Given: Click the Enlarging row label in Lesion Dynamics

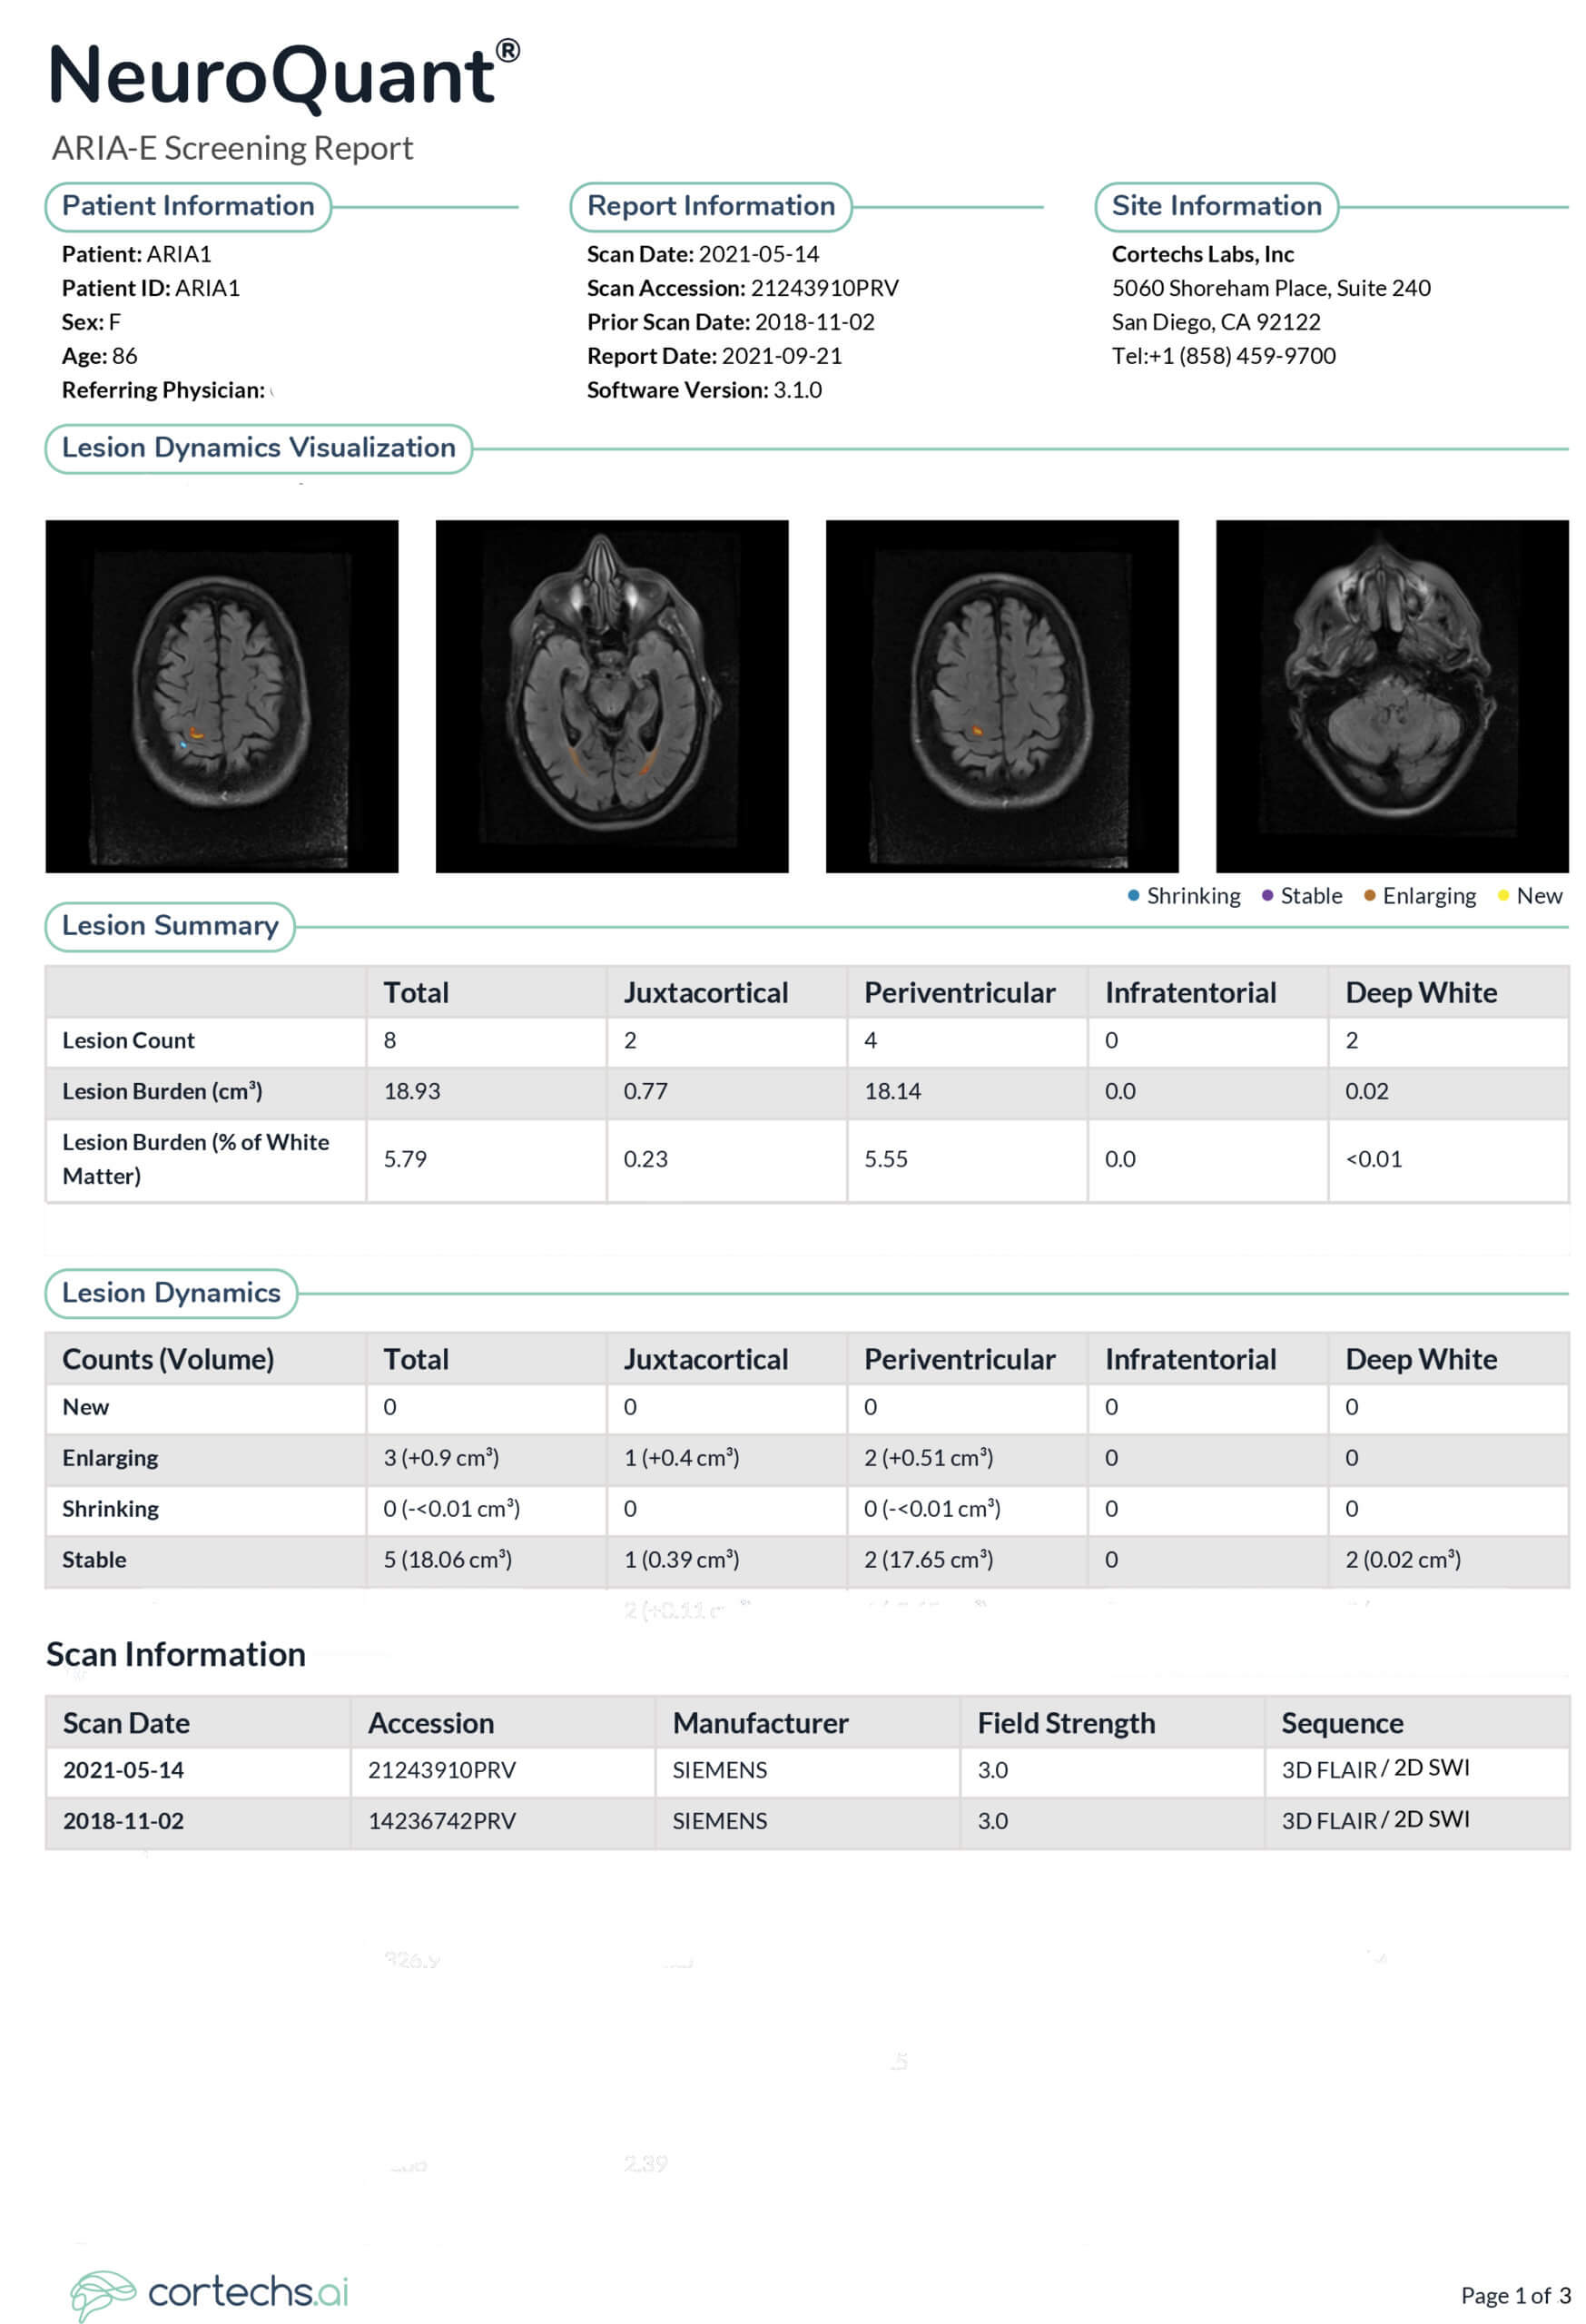Looking at the screenshot, I should pos(110,1459).
